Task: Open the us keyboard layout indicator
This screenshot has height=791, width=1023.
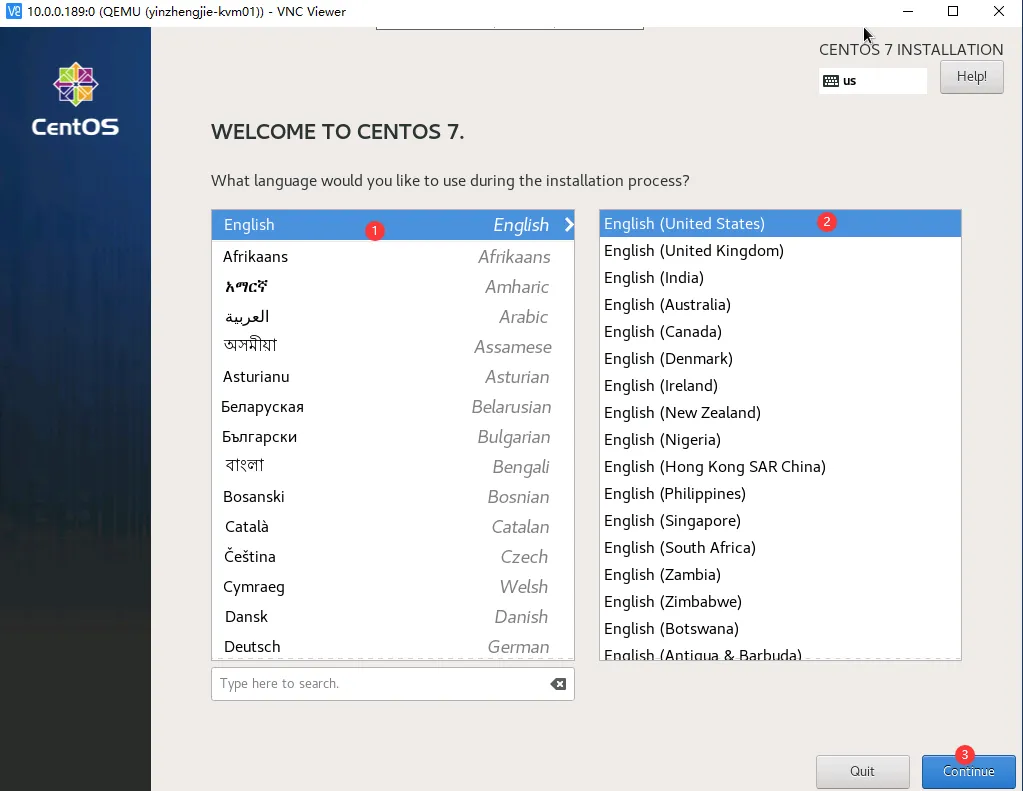Action: (872, 81)
